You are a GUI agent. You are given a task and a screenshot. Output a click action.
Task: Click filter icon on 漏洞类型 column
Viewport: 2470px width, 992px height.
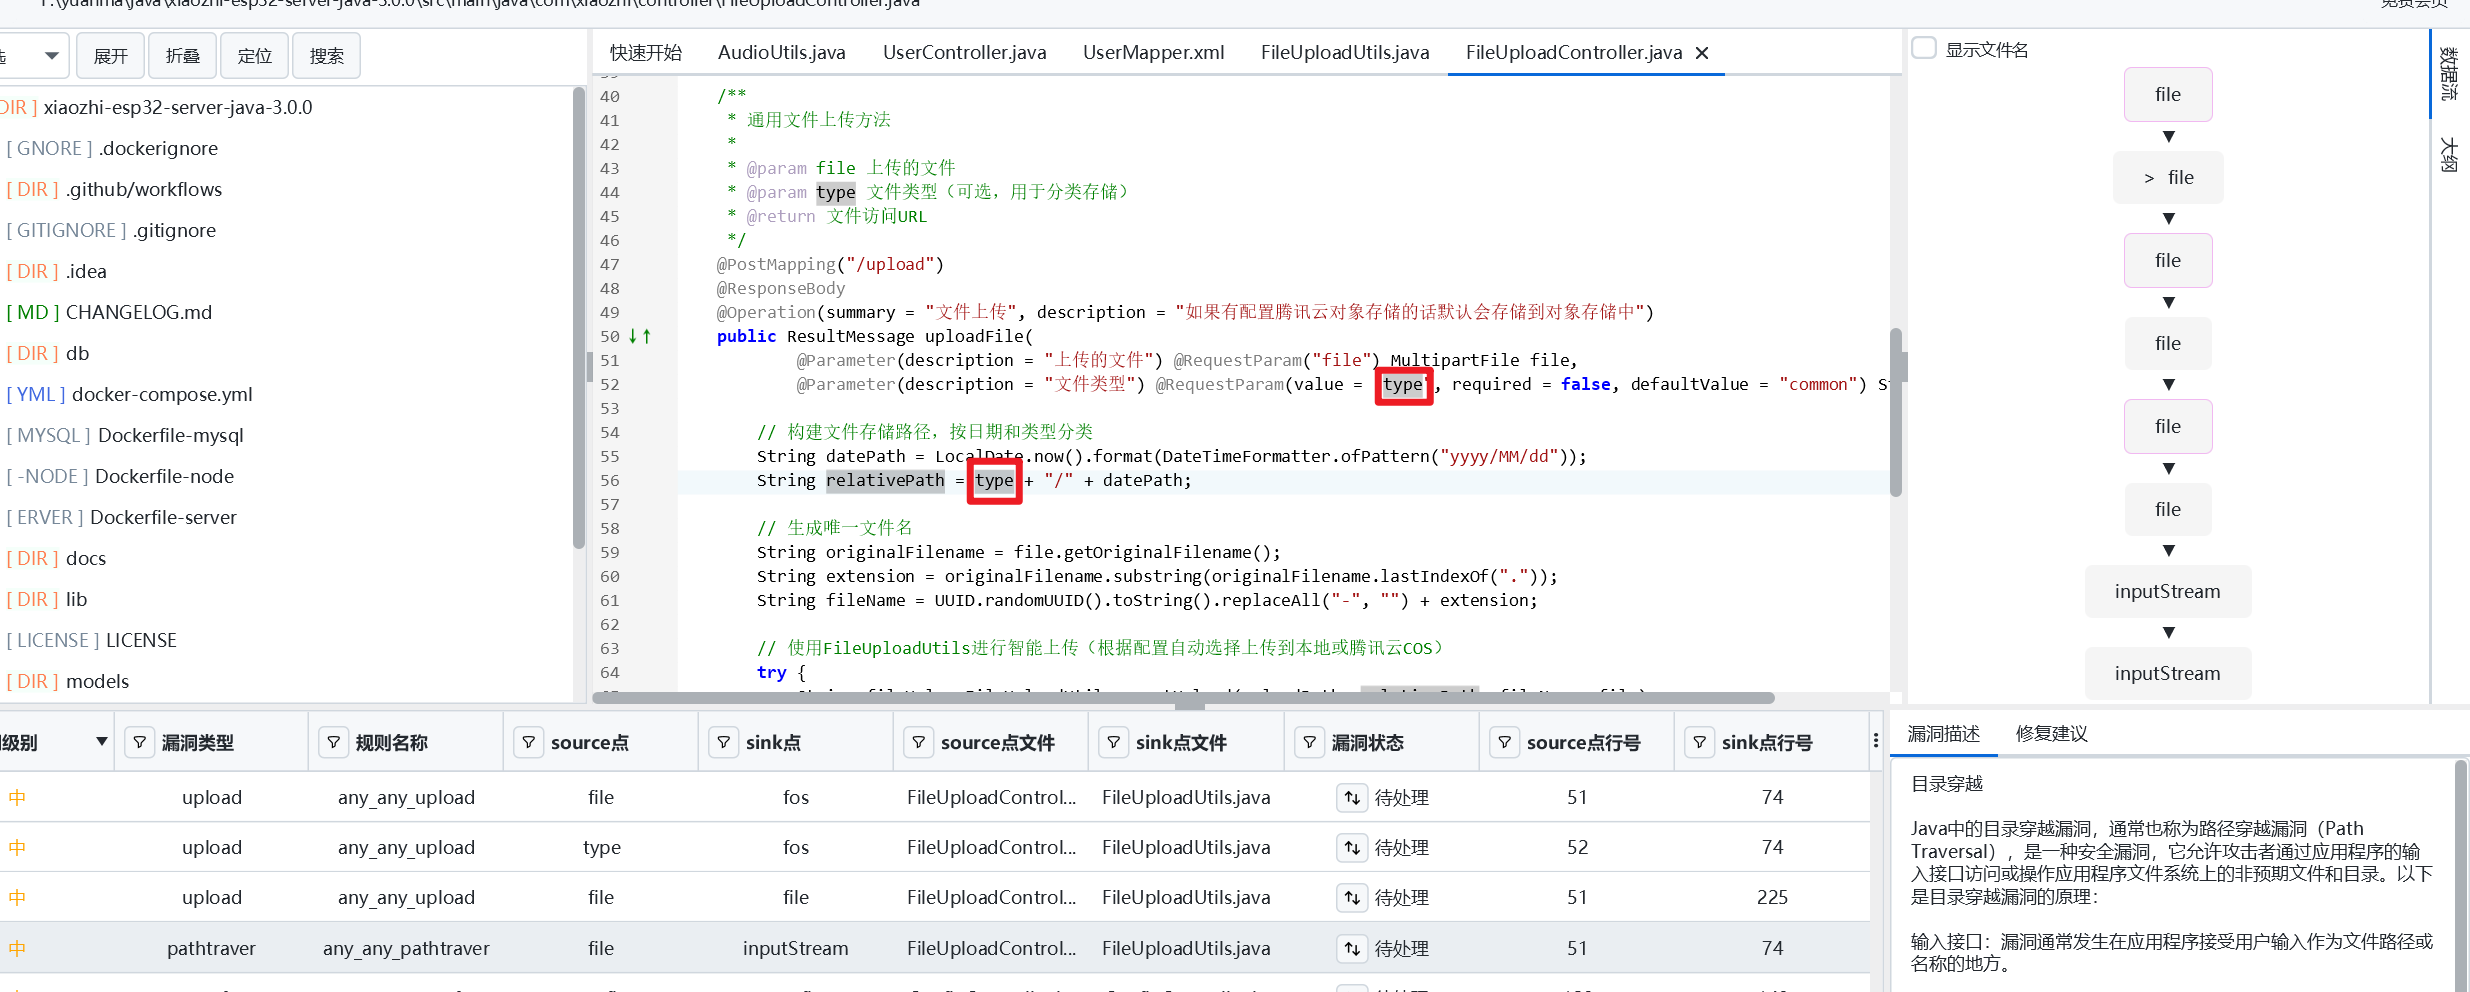point(140,742)
